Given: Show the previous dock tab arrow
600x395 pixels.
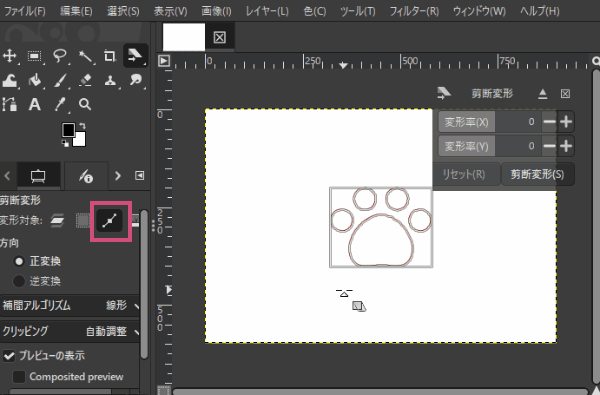Looking at the screenshot, I should 7,176.
